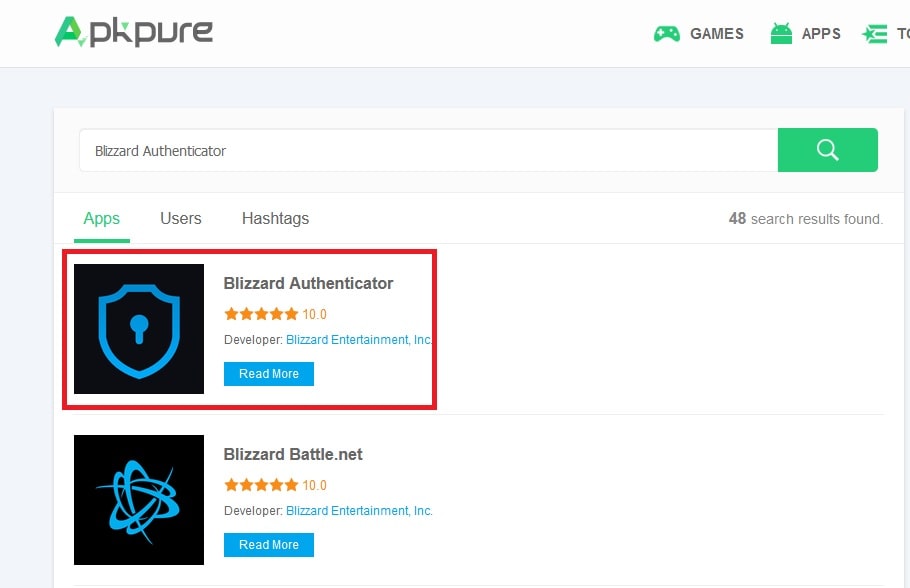Screen dimensions: 910x588
Task: Click the Blizzard Authenticator star rating
Action: 261,314
